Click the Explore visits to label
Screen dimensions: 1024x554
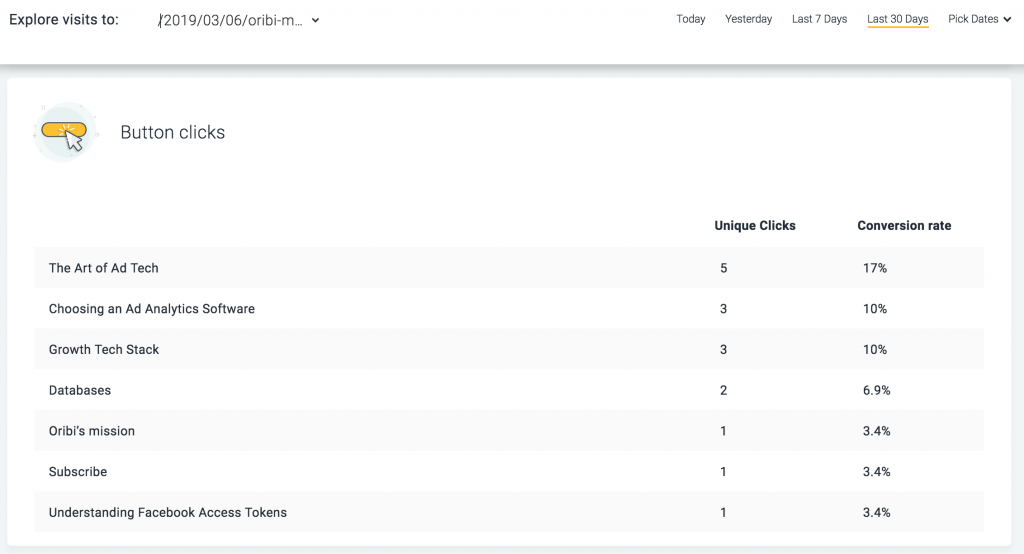tap(64, 20)
